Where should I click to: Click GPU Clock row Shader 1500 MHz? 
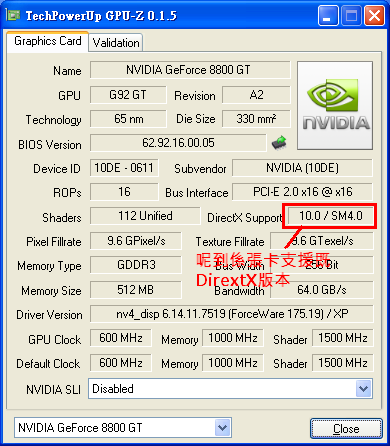click(343, 338)
